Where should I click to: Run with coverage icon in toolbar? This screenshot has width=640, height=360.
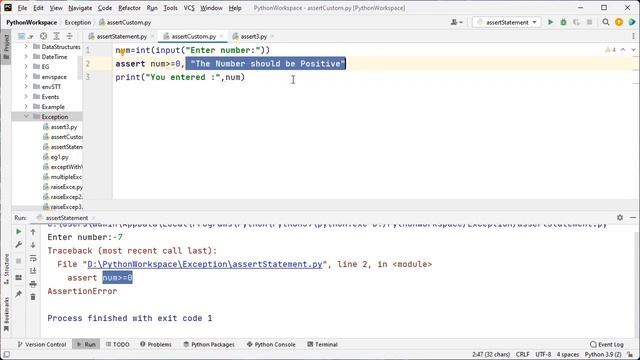point(576,22)
